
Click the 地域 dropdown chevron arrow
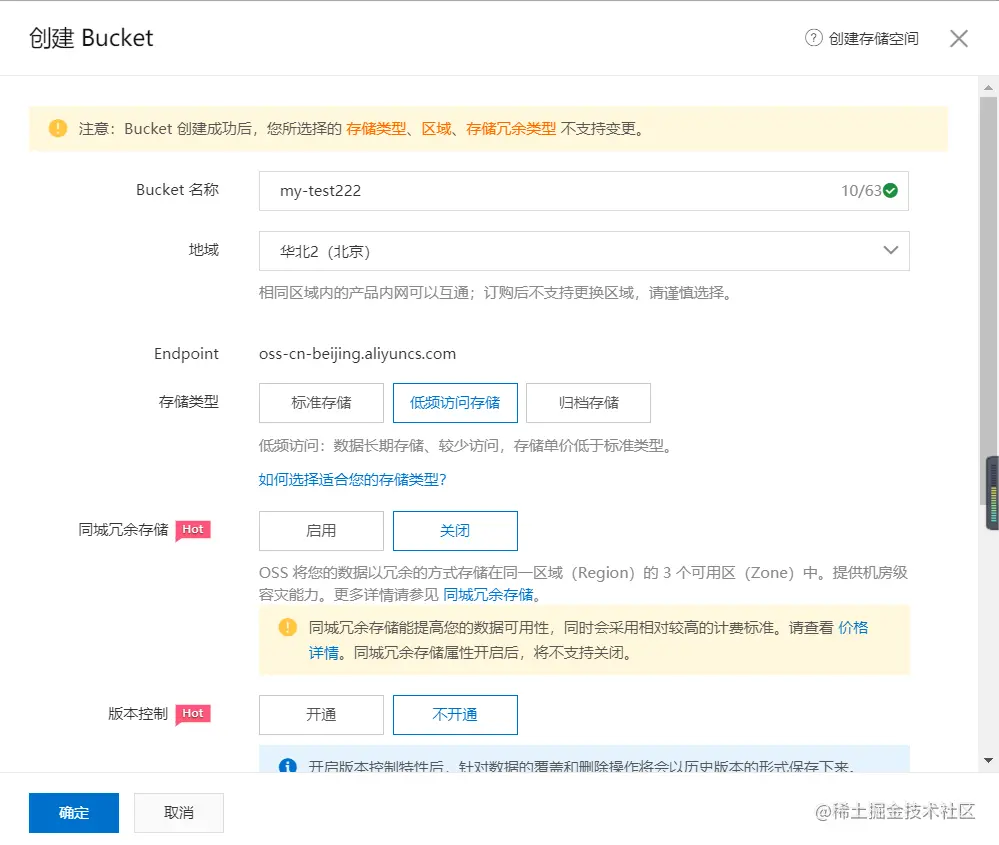point(891,250)
